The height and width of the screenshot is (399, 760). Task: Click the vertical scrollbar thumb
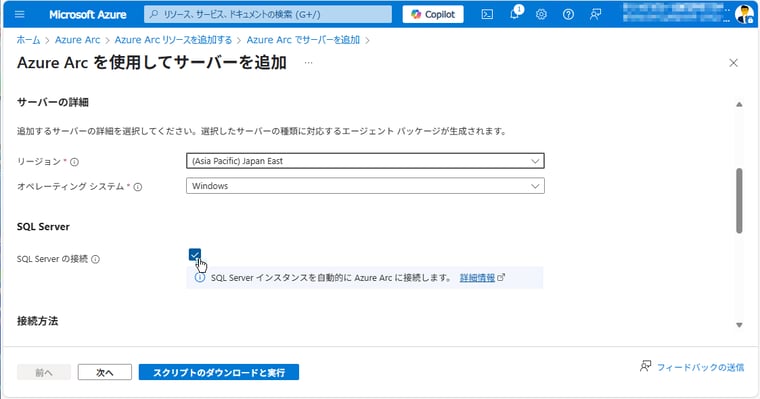coord(739,201)
